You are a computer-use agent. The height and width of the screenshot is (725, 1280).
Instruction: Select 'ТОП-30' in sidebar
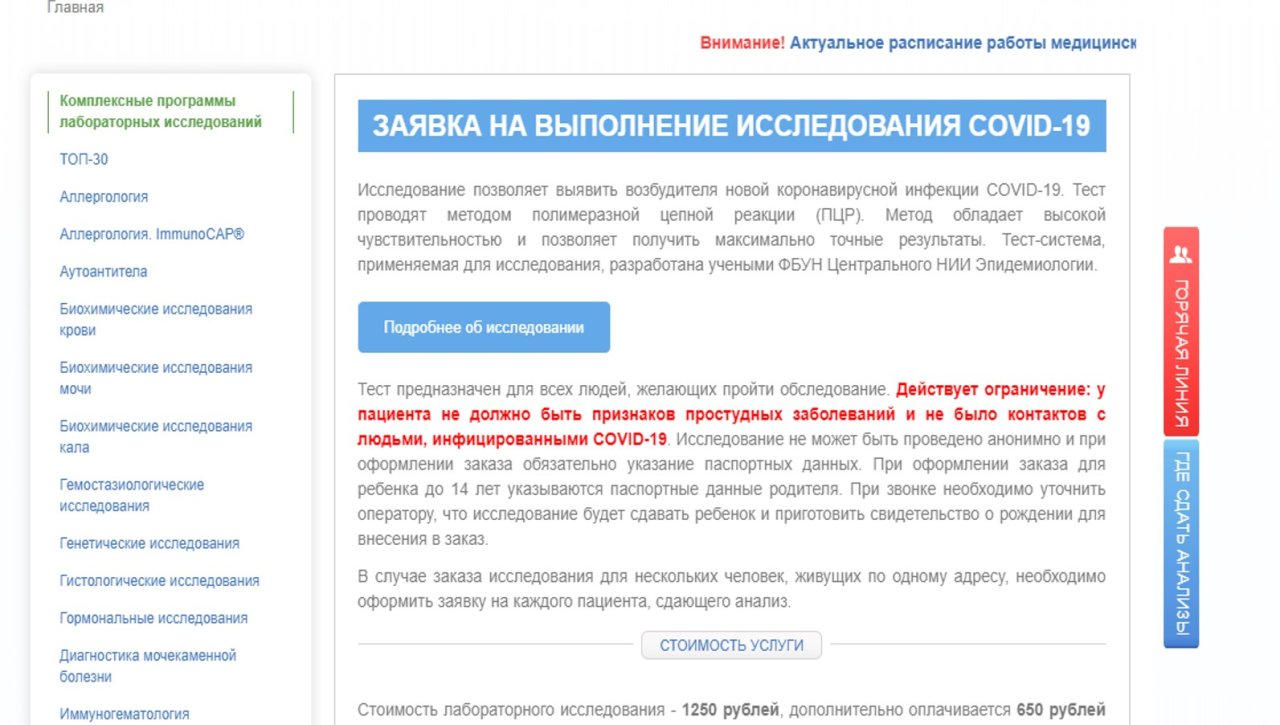[x=84, y=159]
